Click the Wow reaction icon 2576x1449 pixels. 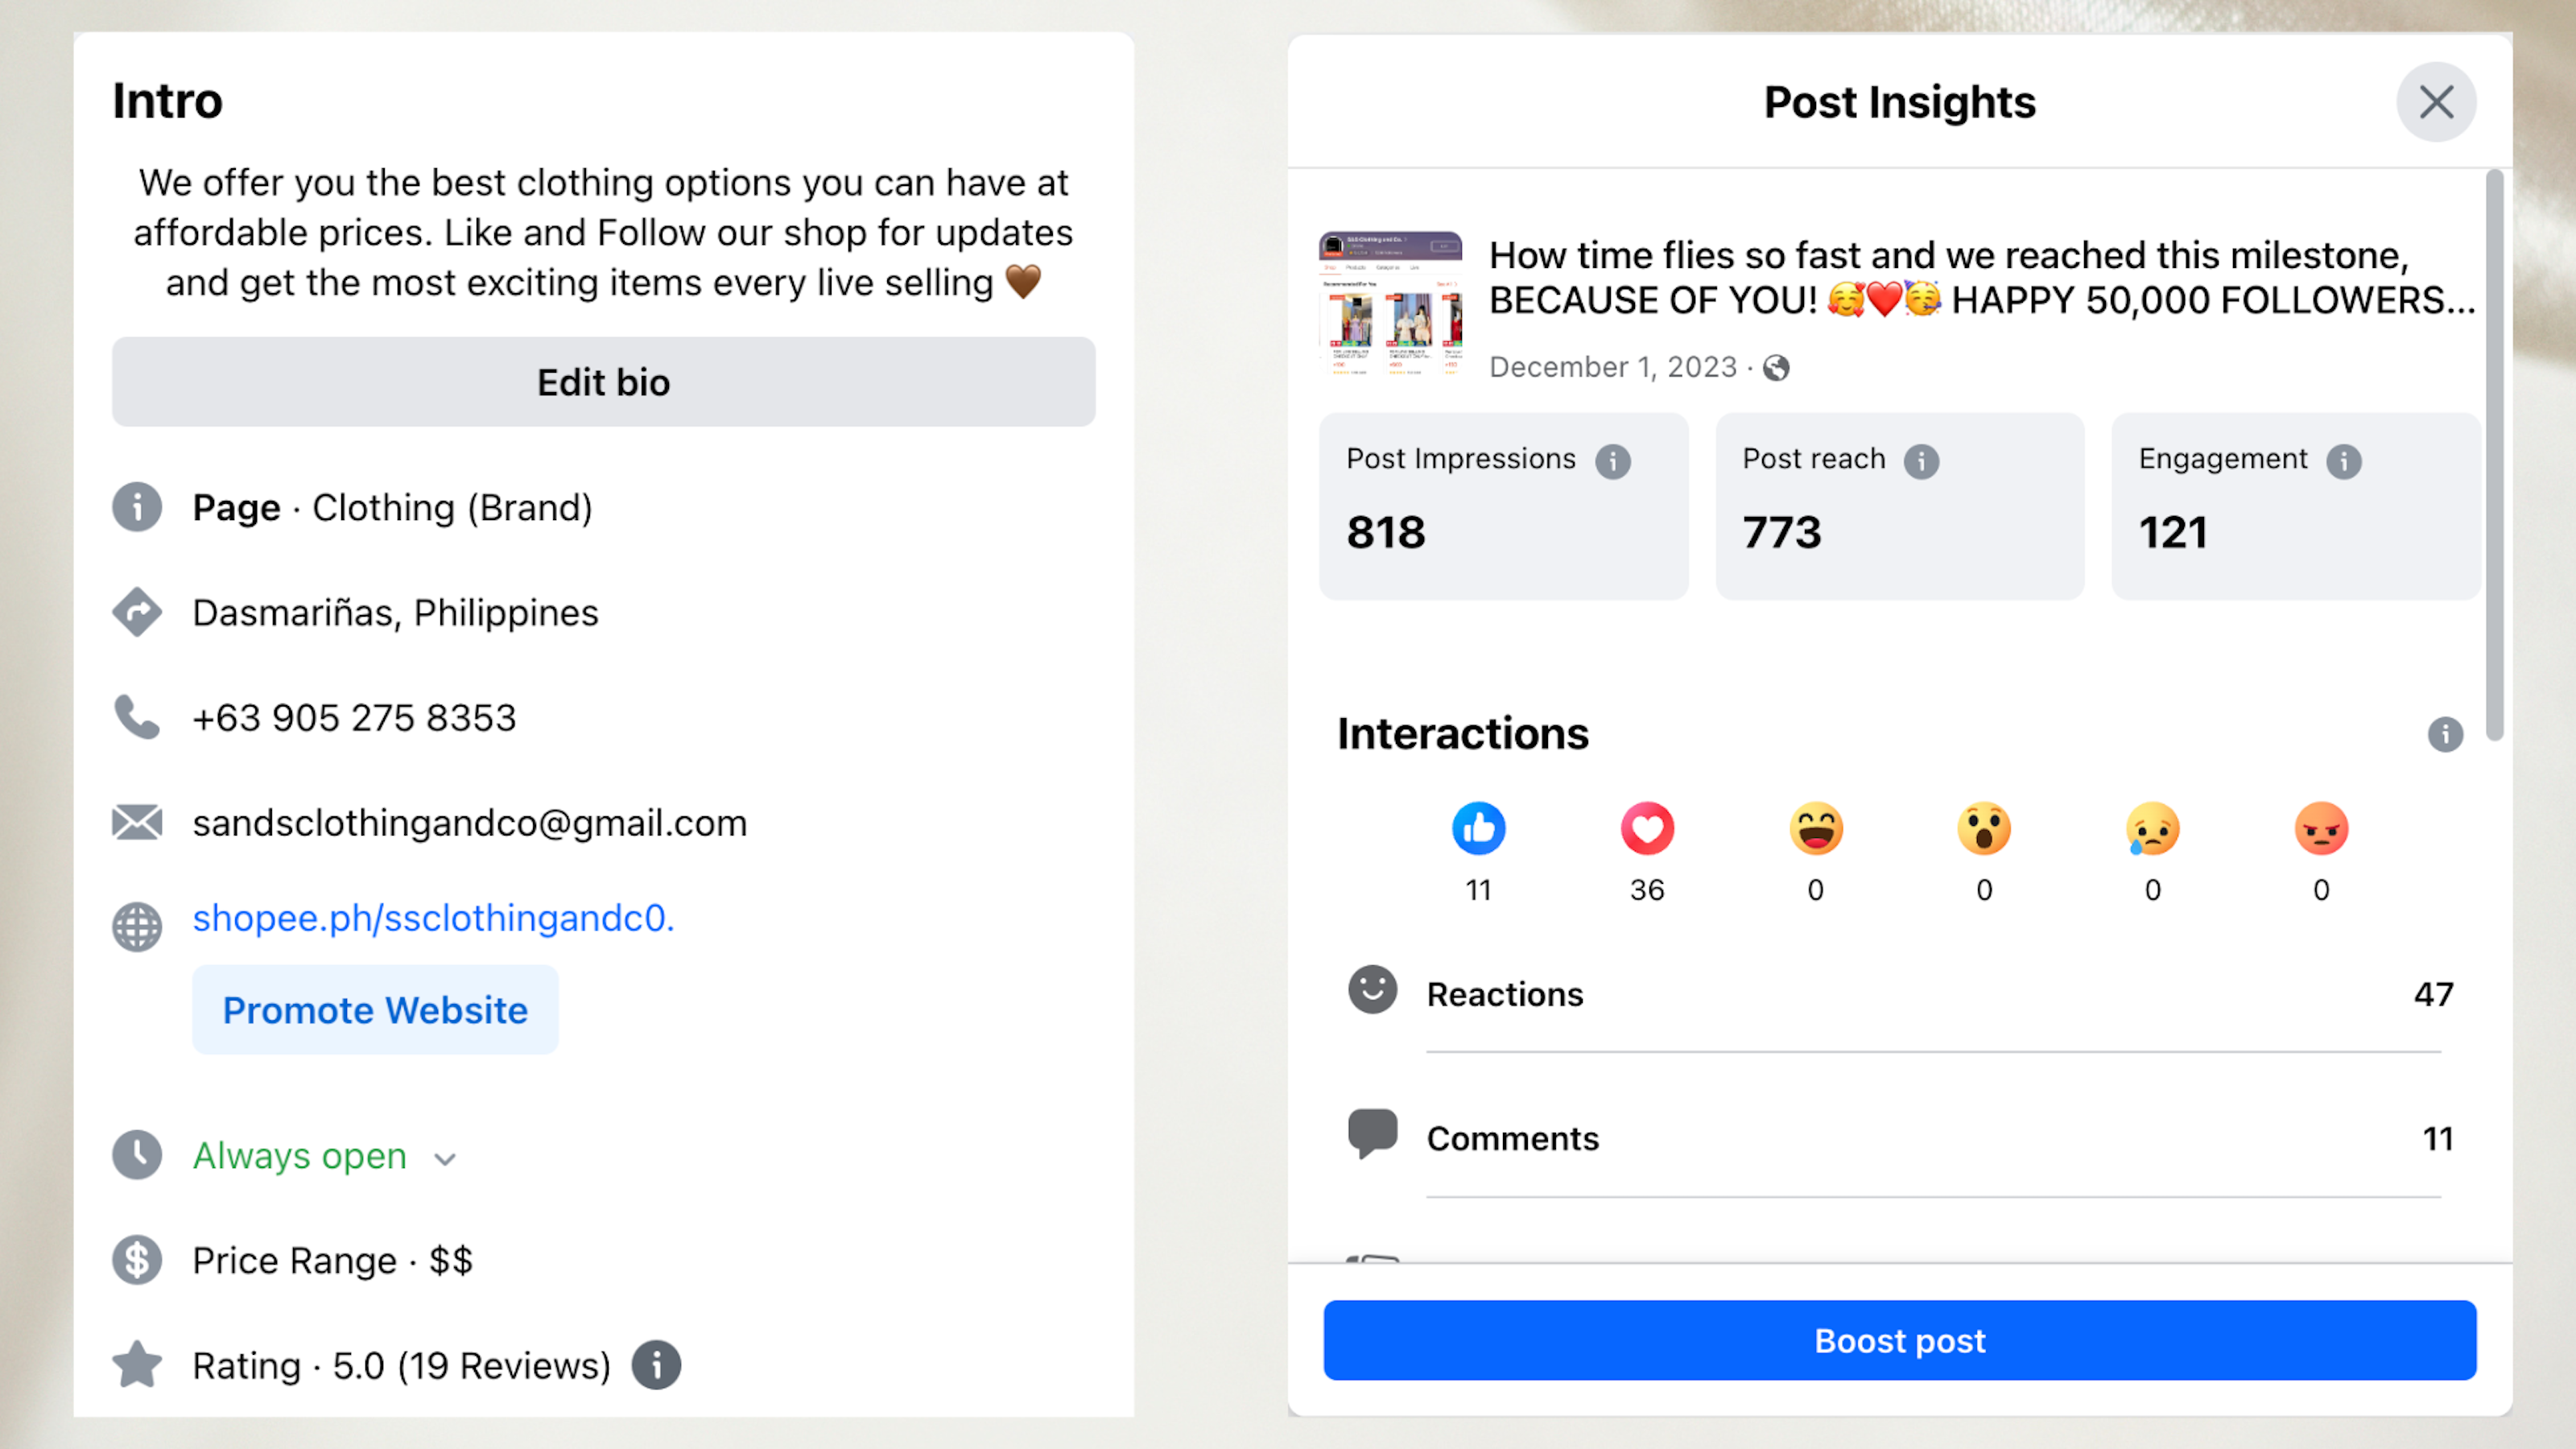click(1984, 829)
